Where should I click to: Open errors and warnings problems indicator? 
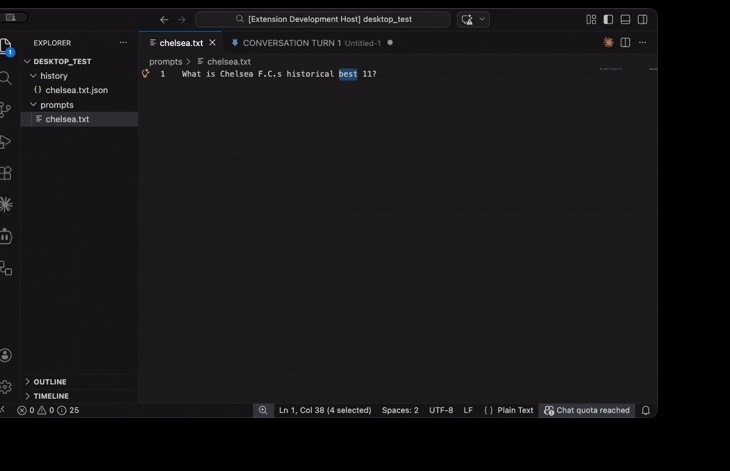(47, 410)
